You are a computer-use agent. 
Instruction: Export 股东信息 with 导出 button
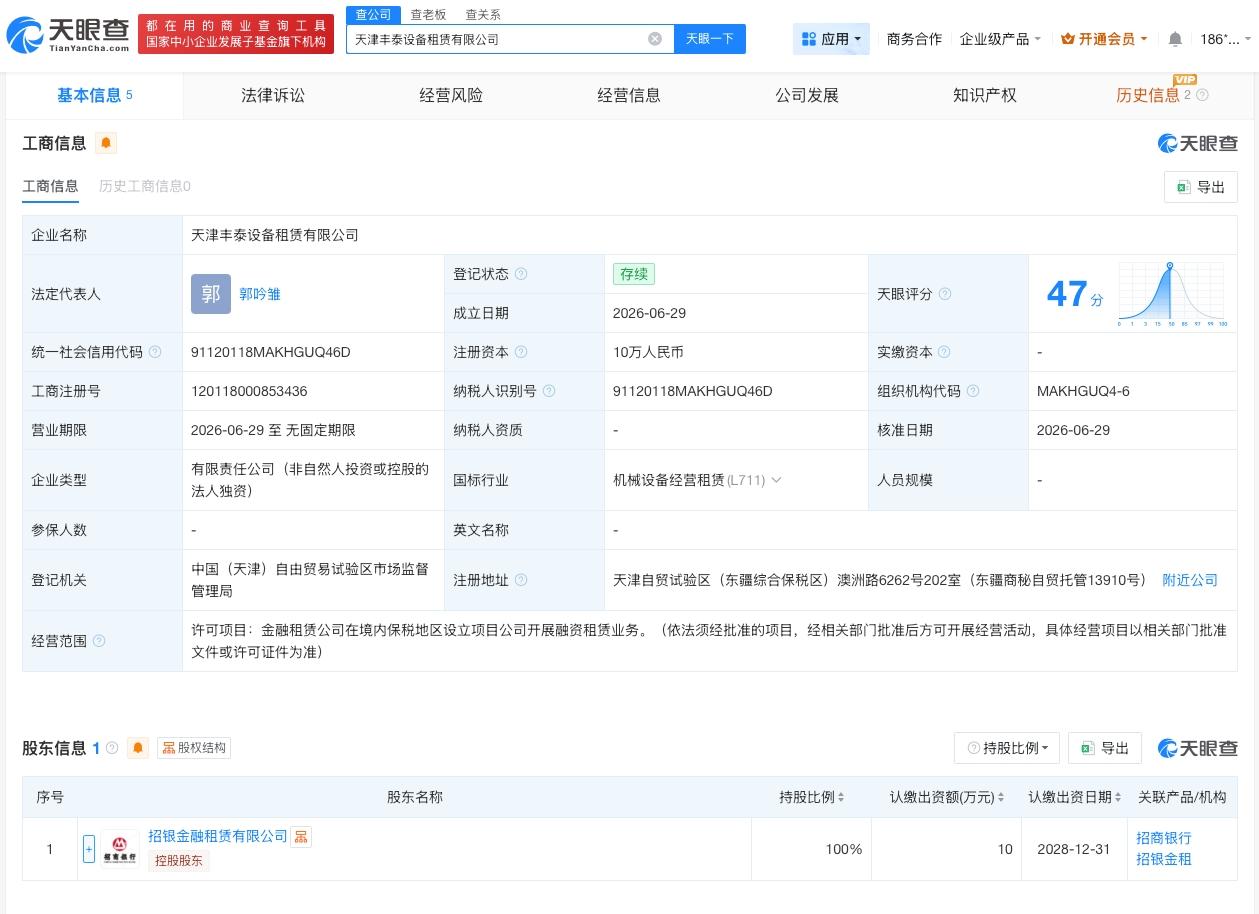point(1105,748)
